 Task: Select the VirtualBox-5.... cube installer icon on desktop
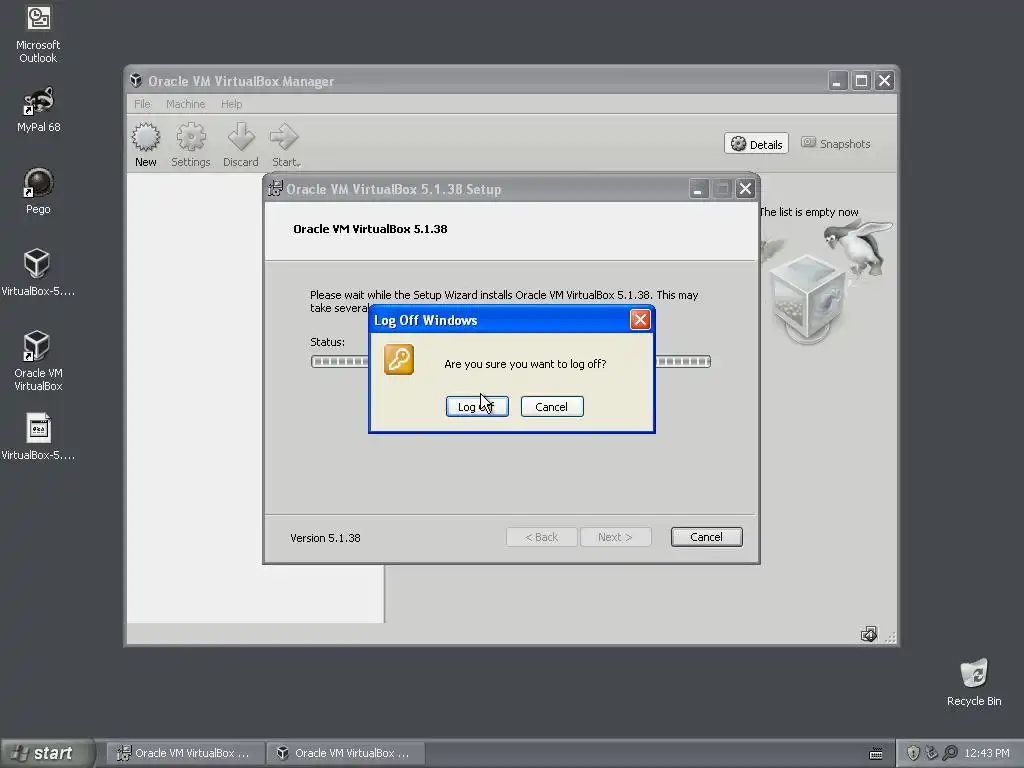click(38, 272)
